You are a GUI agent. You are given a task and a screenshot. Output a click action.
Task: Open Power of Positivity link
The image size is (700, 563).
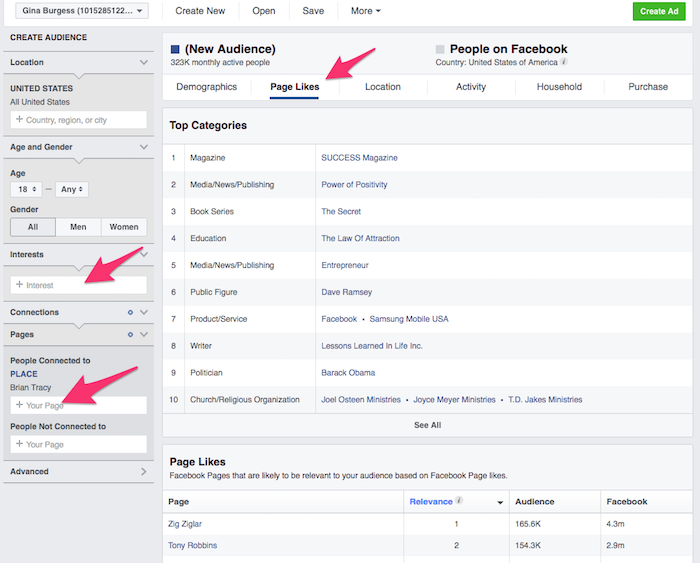[354, 184]
